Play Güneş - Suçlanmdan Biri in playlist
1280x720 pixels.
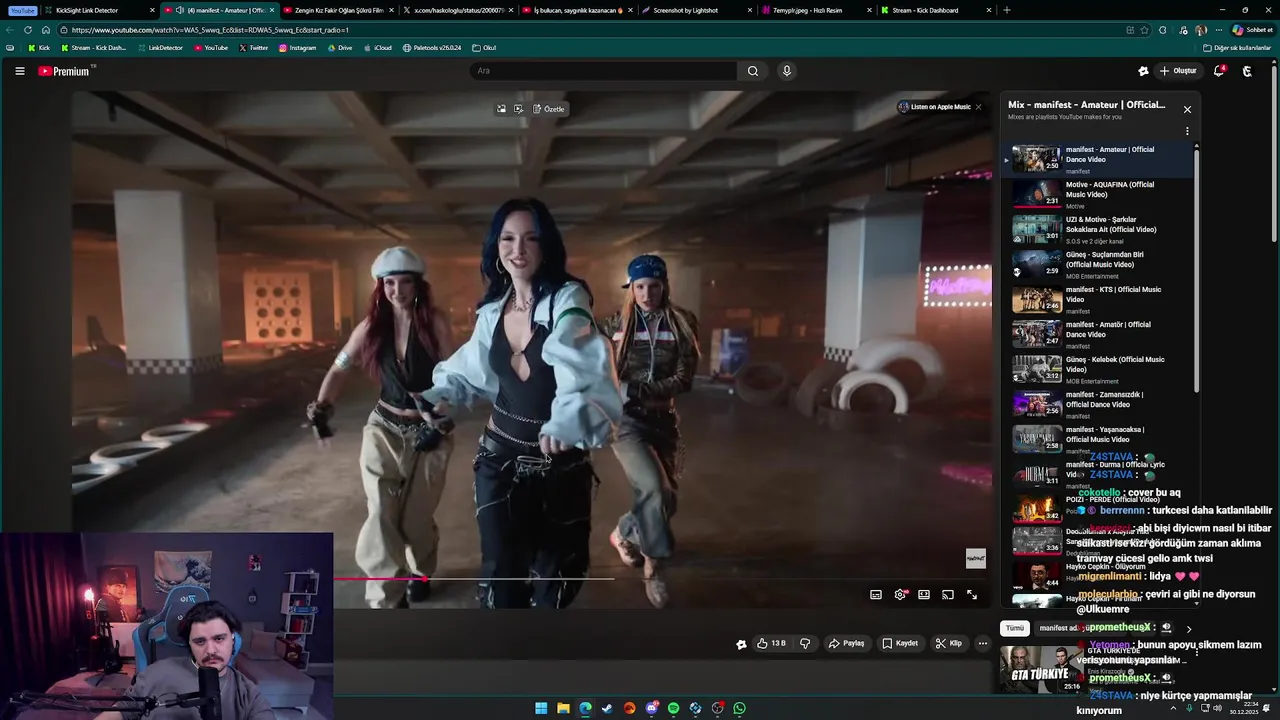[1098, 264]
